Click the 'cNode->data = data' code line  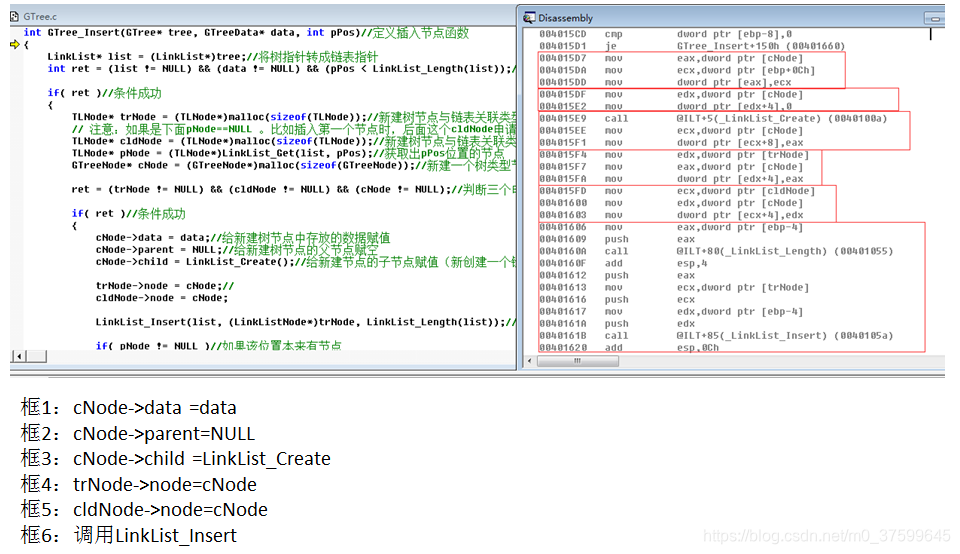tap(242, 238)
